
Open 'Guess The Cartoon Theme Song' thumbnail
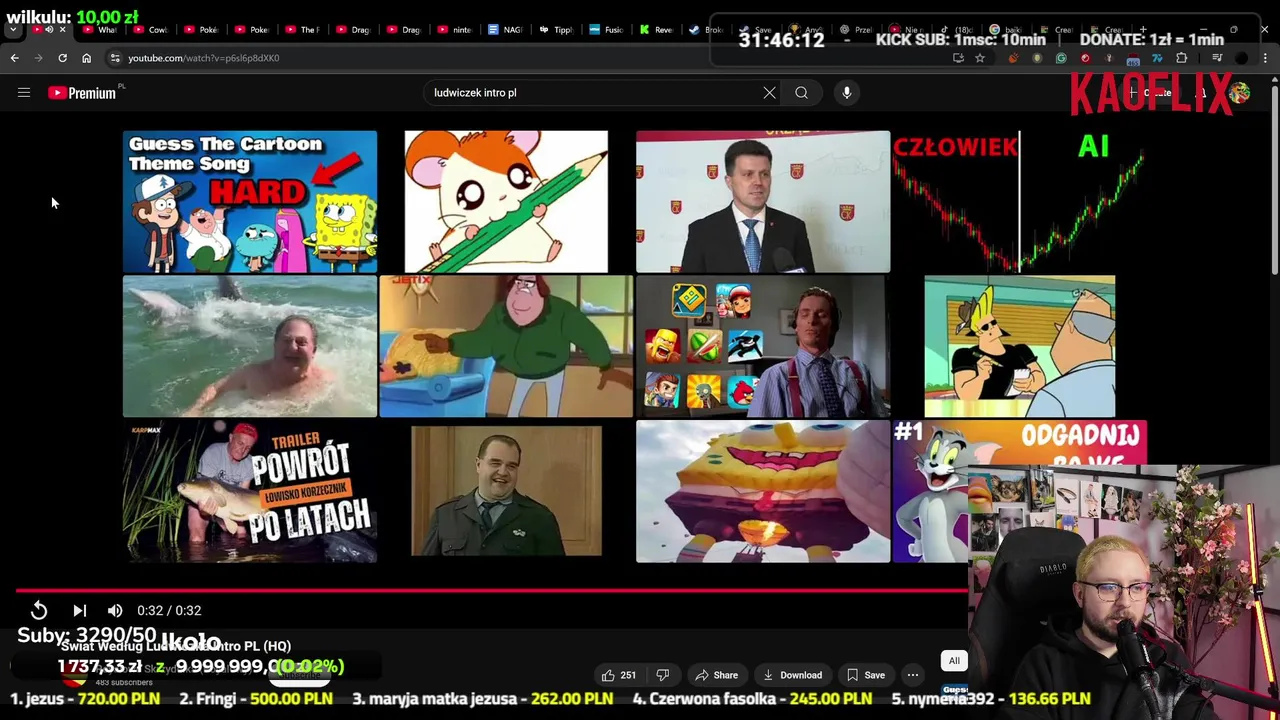[x=250, y=202]
